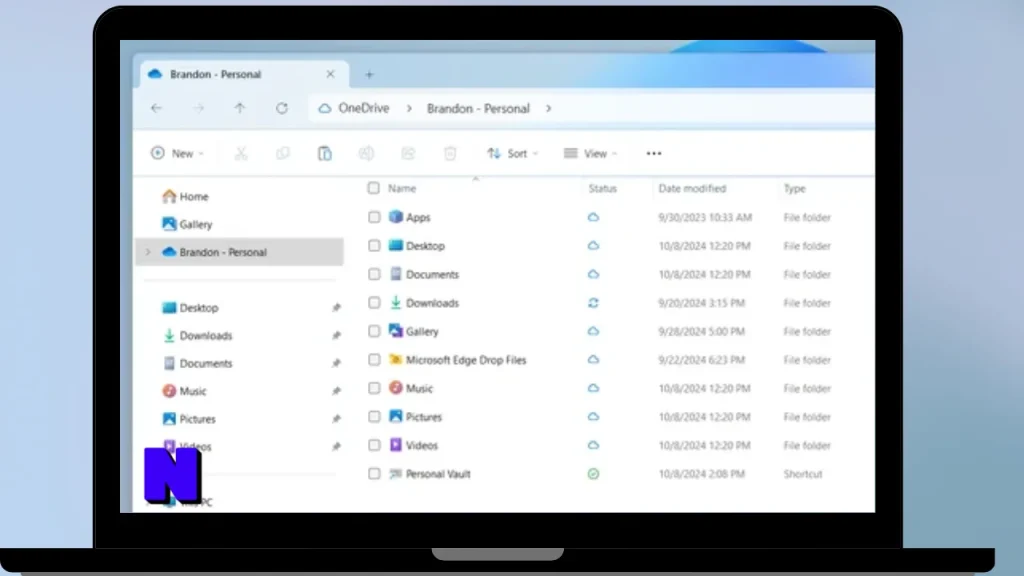Image resolution: width=1024 pixels, height=576 pixels.
Task: Check the box for the Documents folder
Action: (374, 274)
